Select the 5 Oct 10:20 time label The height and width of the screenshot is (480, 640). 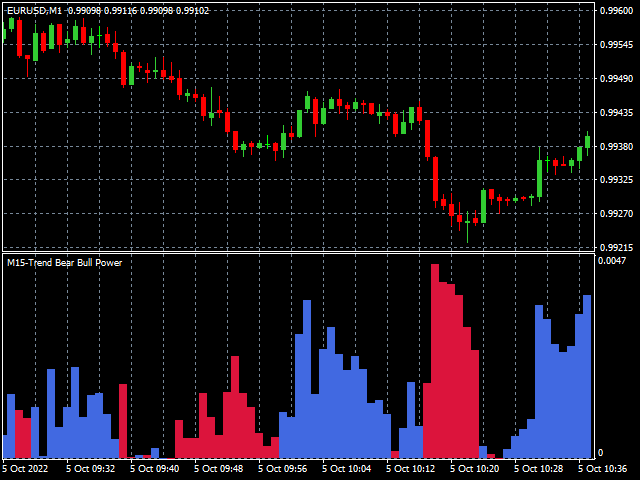coord(474,468)
